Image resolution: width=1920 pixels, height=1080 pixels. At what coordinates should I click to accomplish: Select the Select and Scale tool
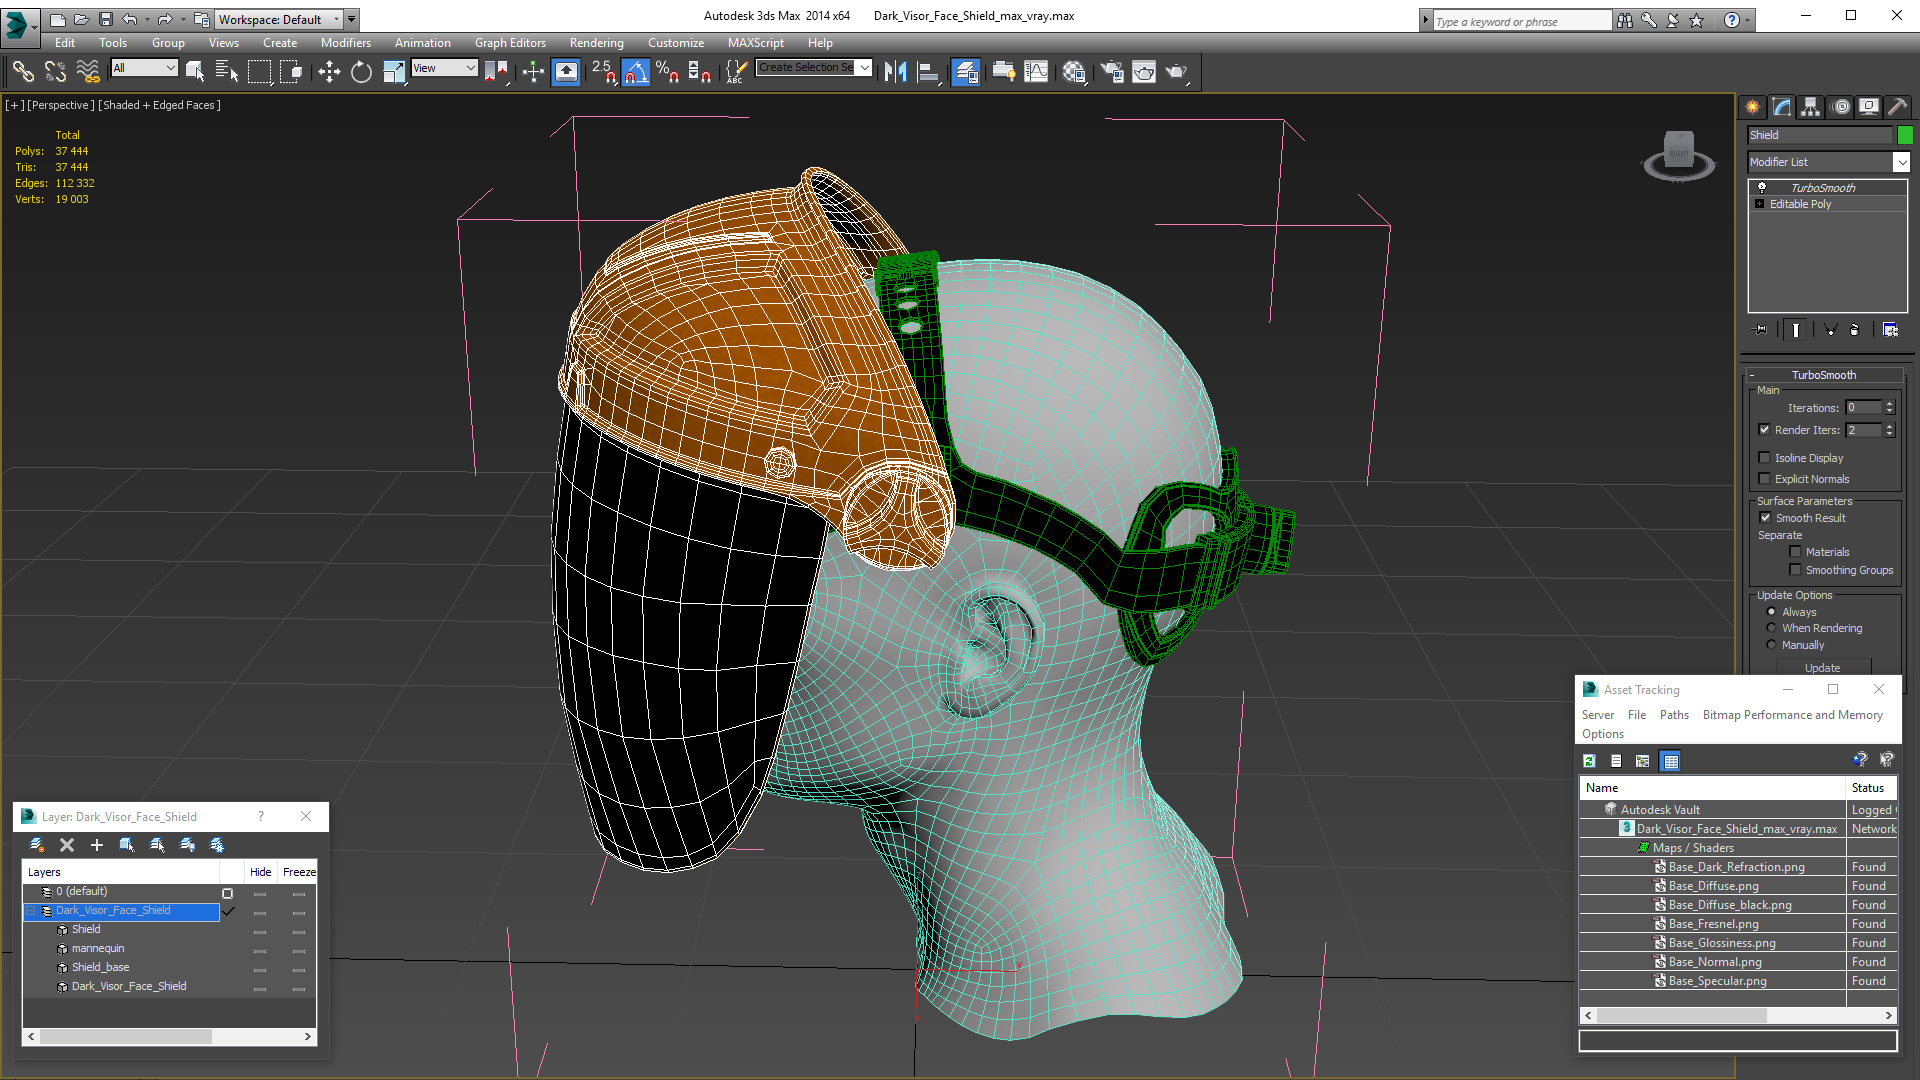(394, 71)
